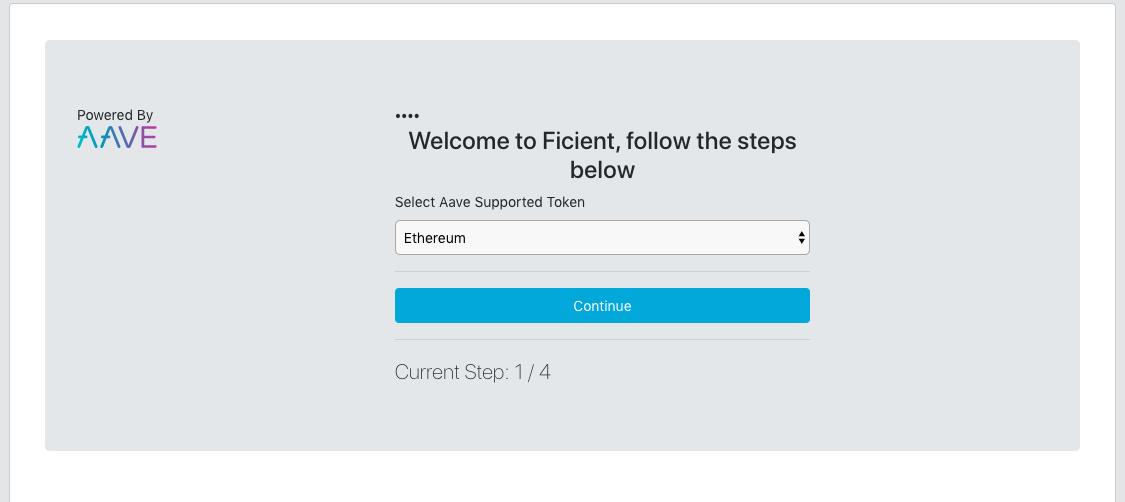Image resolution: width=1125 pixels, height=502 pixels.
Task: Click the up-down arrows on token selector
Action: (801, 238)
